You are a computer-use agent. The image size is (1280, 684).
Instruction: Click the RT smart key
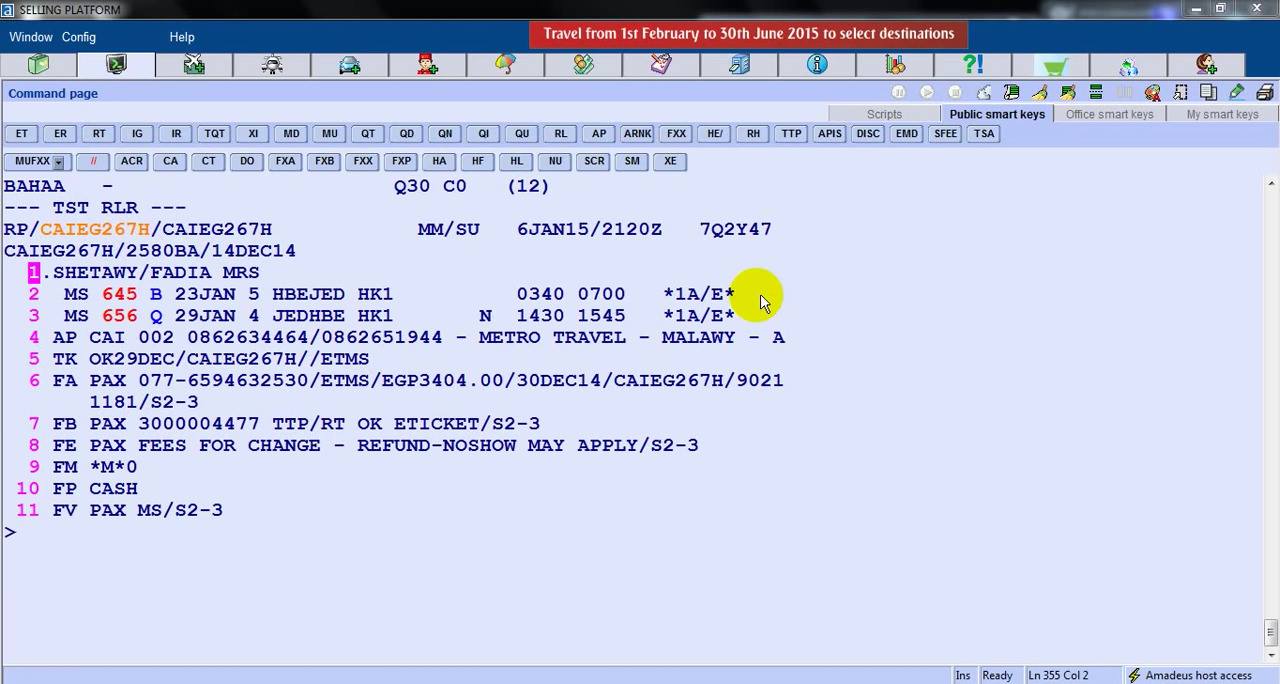(x=99, y=134)
